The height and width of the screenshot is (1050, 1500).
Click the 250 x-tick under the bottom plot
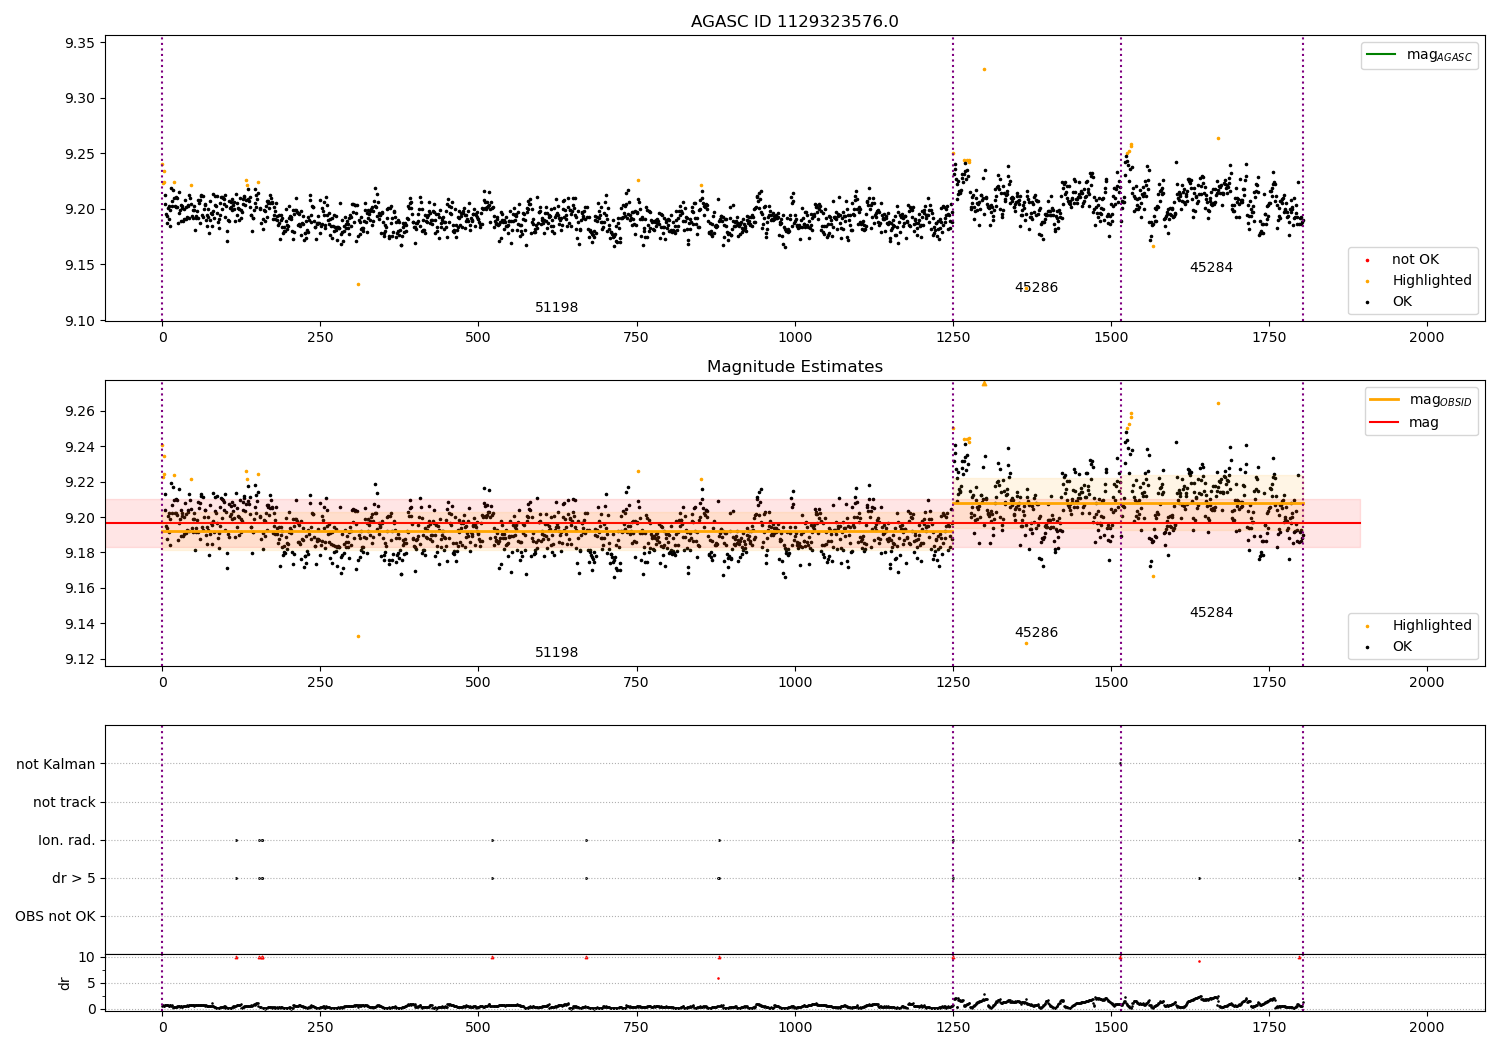tap(320, 1027)
